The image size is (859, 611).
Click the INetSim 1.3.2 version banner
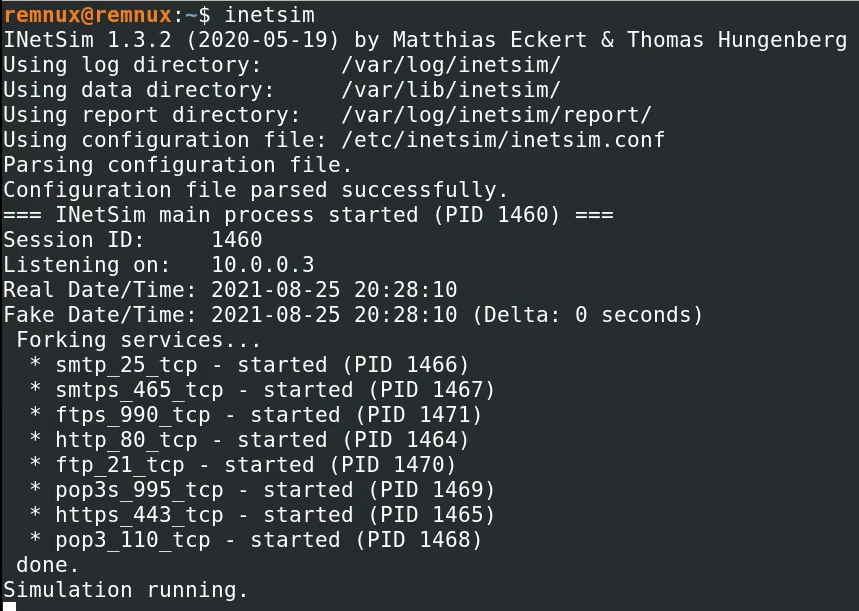click(x=425, y=40)
